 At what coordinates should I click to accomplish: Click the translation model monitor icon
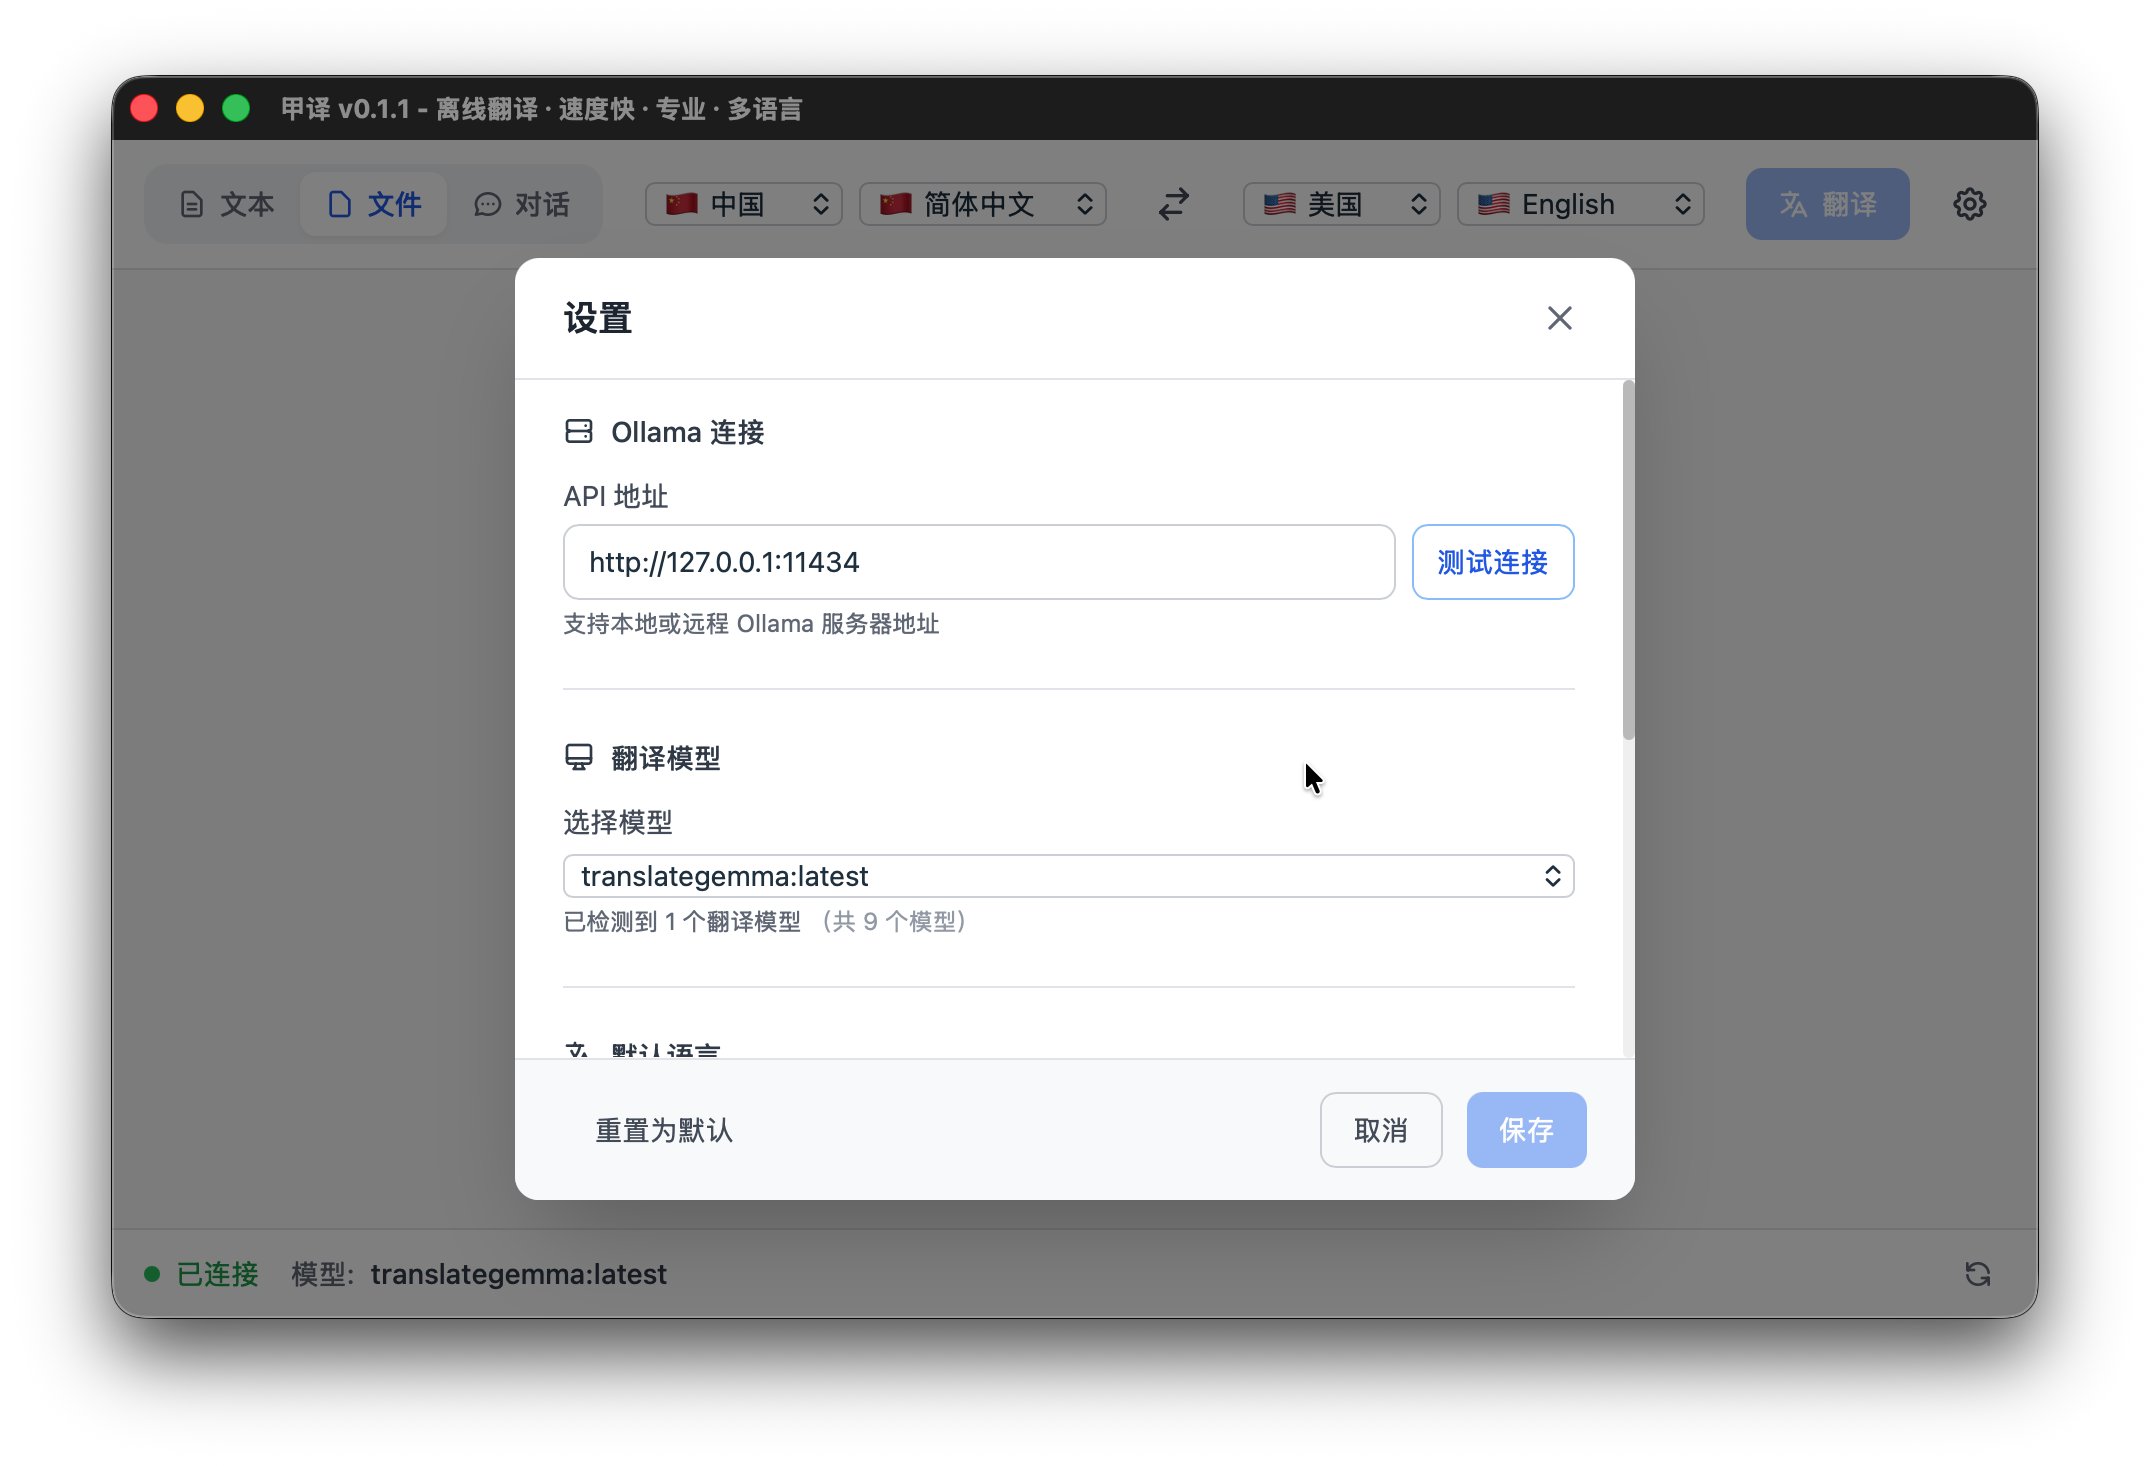tap(579, 757)
